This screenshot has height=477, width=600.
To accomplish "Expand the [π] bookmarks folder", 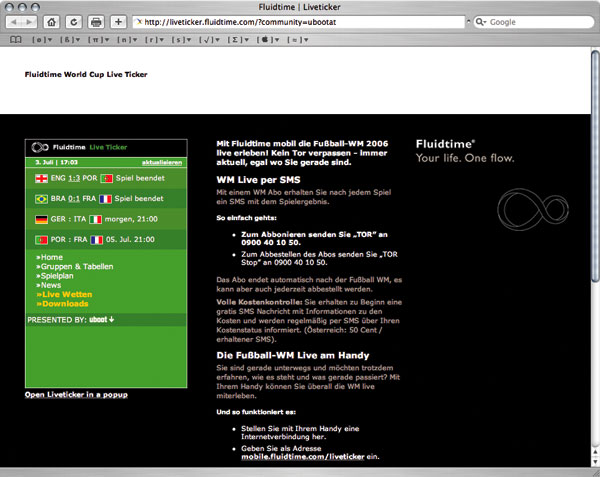I will (x=98, y=40).
